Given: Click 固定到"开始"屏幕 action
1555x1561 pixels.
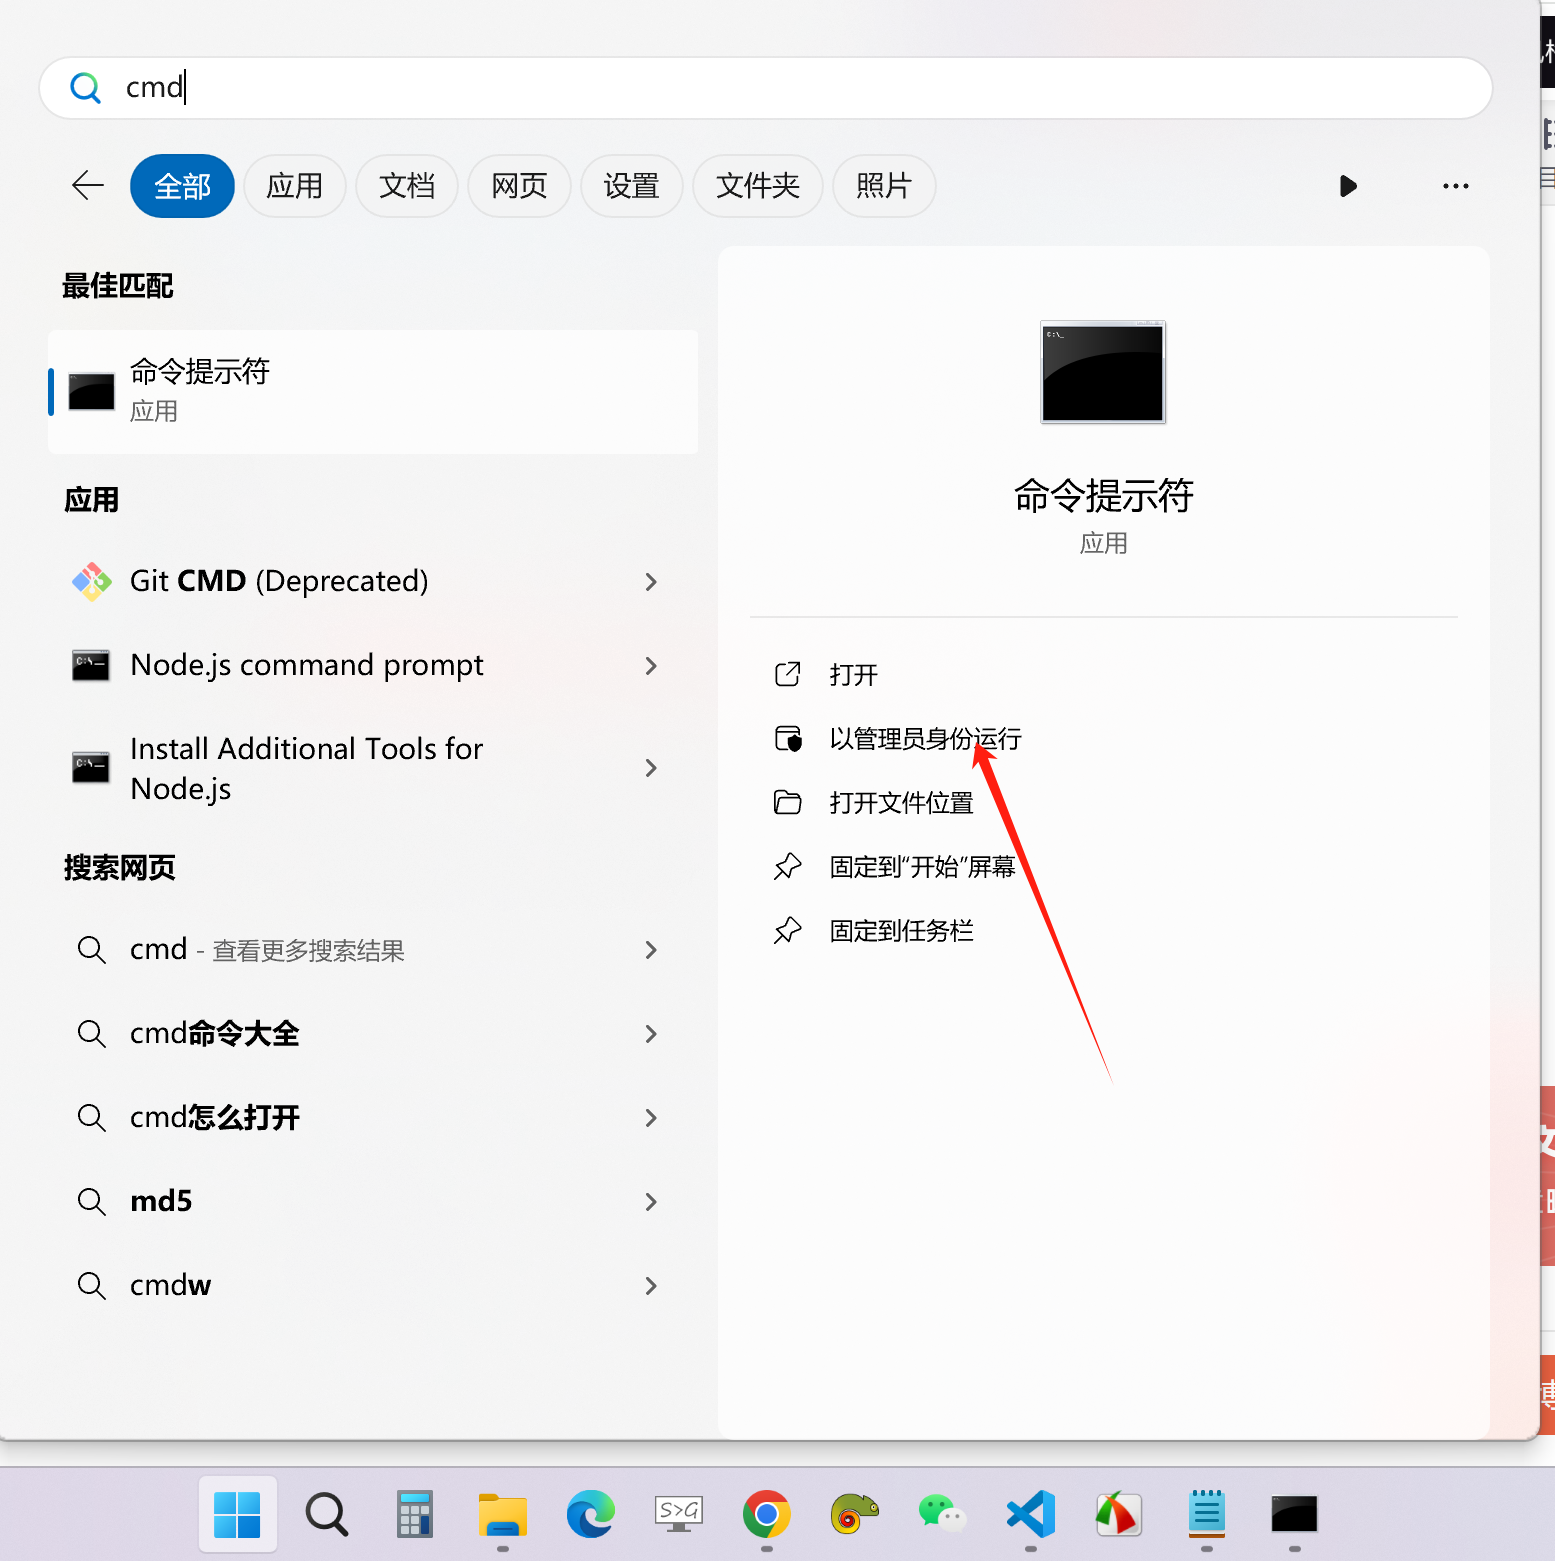Looking at the screenshot, I should pyautogui.click(x=922, y=867).
